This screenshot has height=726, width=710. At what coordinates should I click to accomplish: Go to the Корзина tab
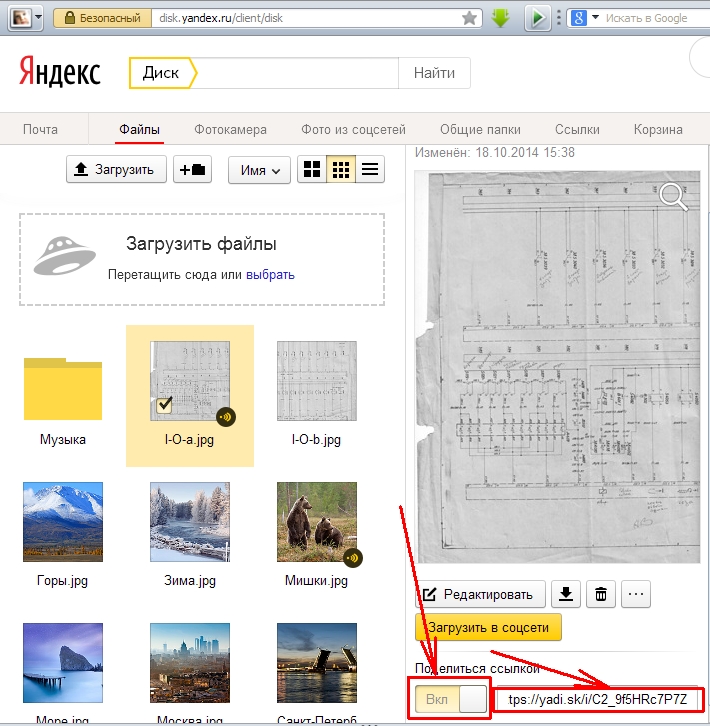pyautogui.click(x=658, y=129)
